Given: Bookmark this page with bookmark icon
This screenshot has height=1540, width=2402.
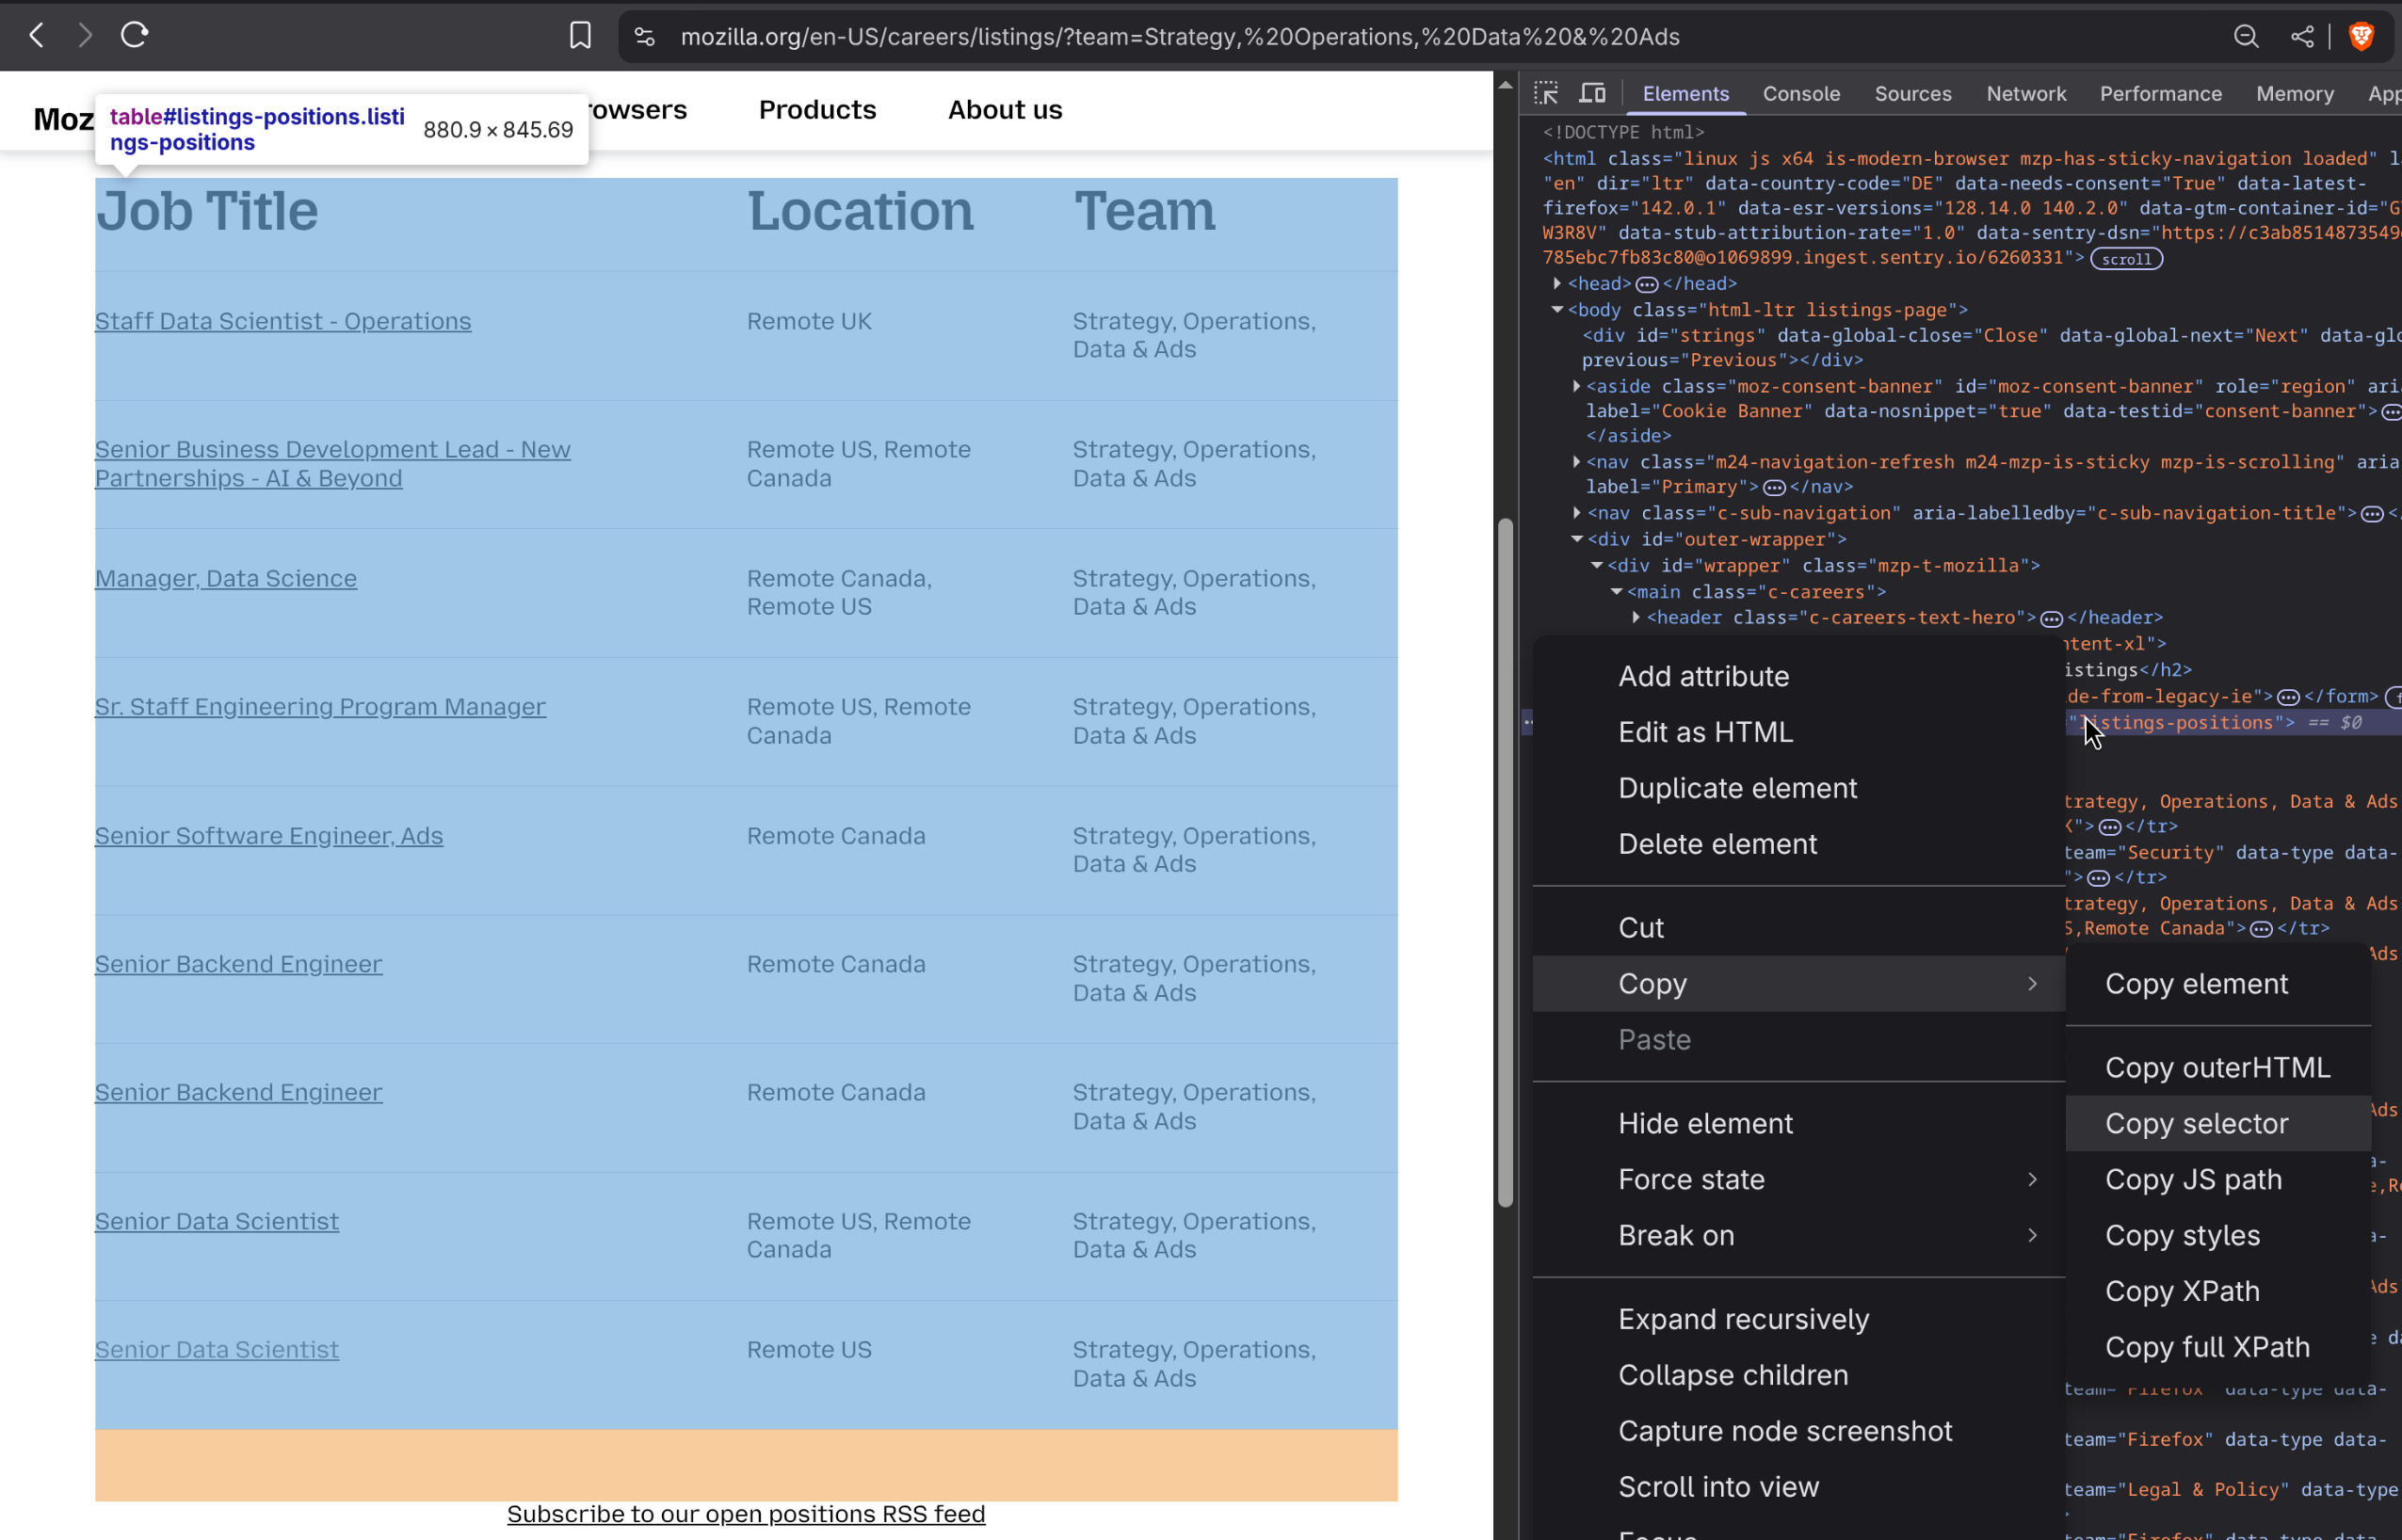Looking at the screenshot, I should [580, 36].
